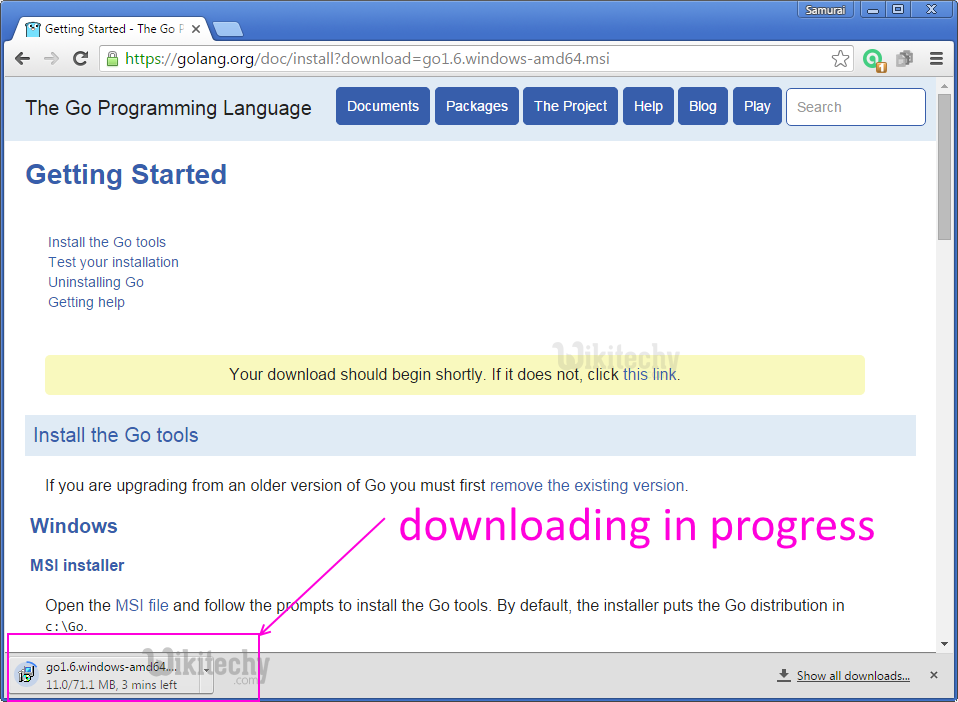
Task: Open the Packages section
Action: [476, 106]
